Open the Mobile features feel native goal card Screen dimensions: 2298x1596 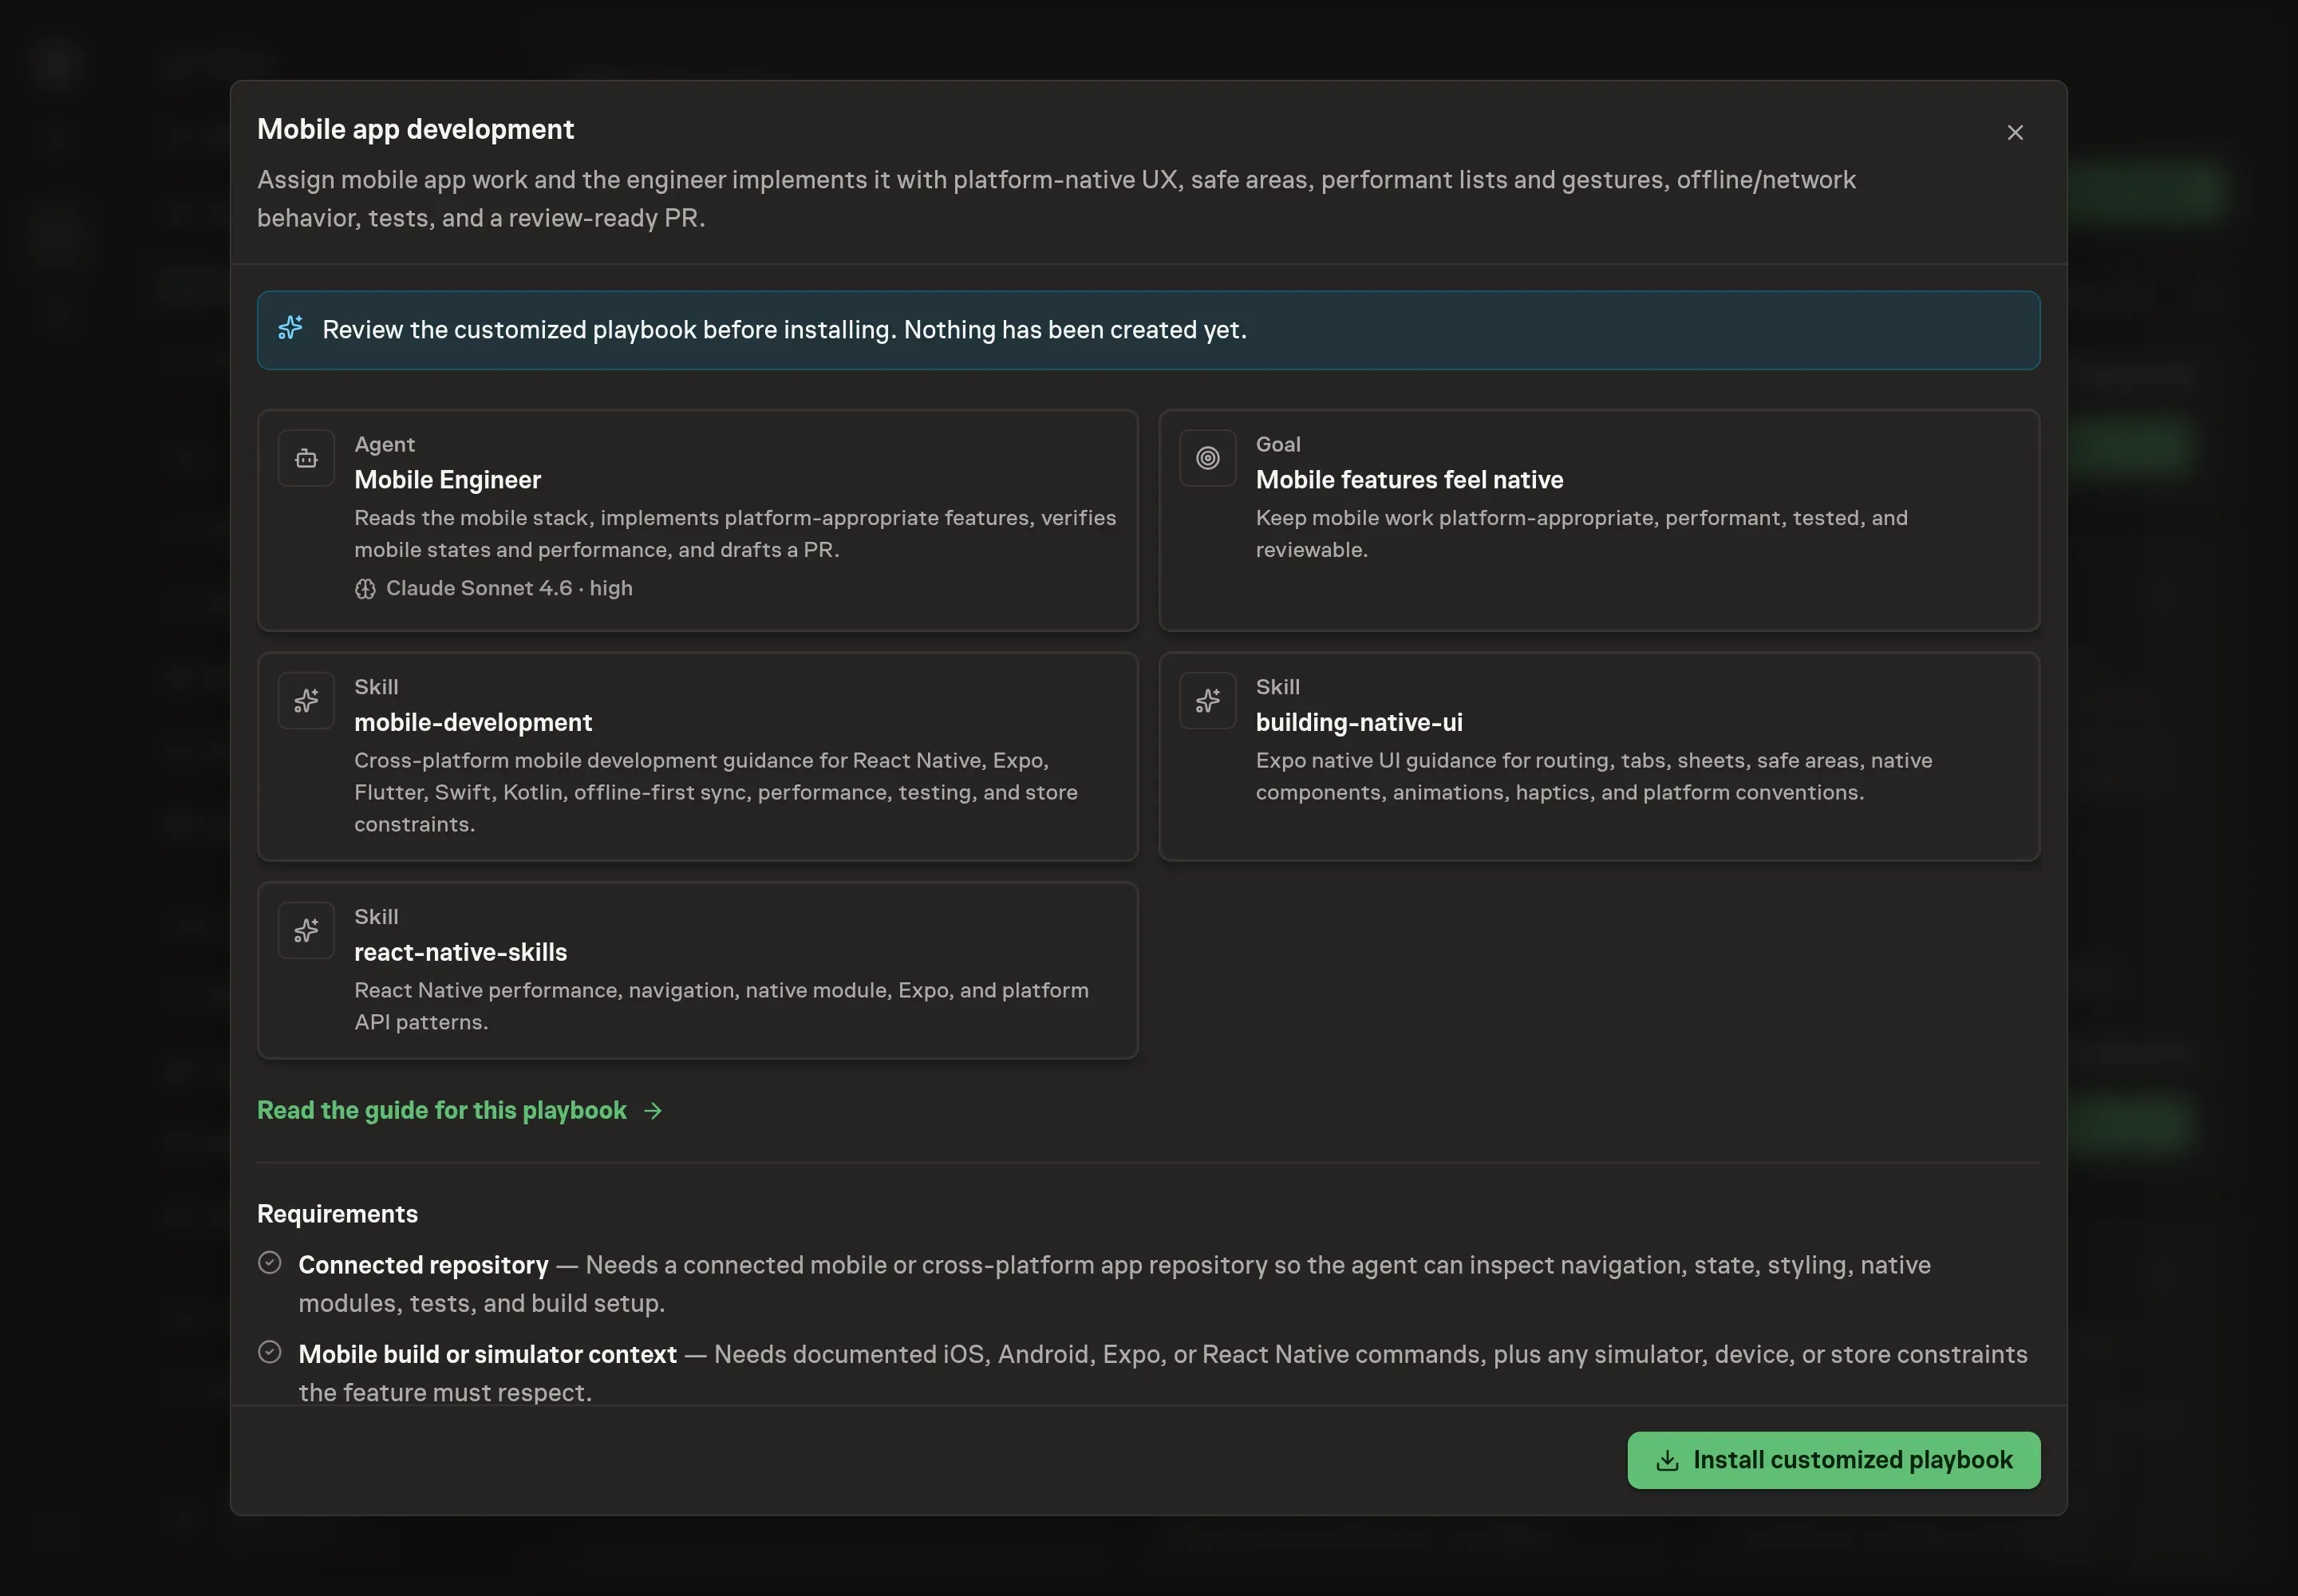click(1599, 520)
